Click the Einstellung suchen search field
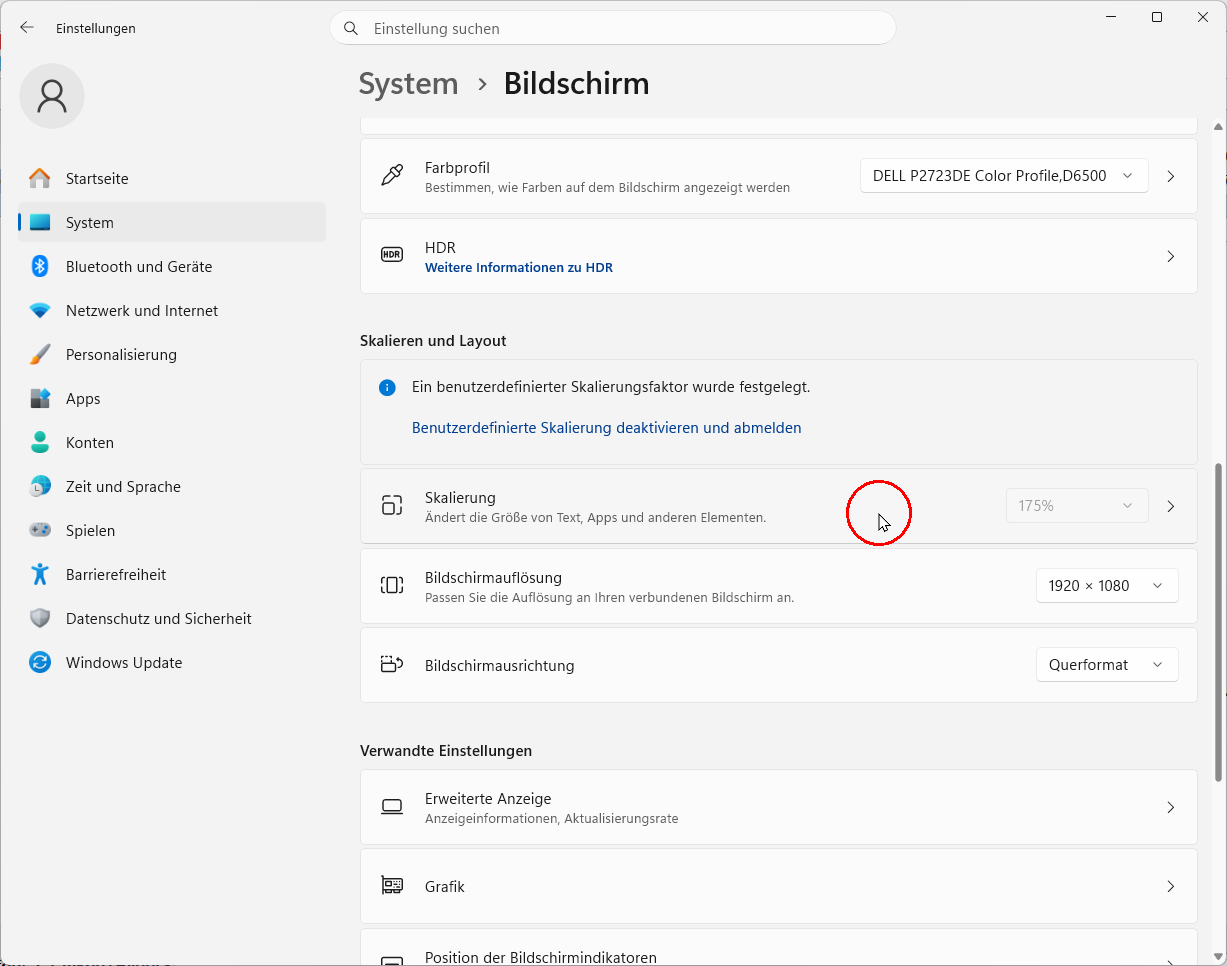This screenshot has width=1227, height=966. [613, 29]
